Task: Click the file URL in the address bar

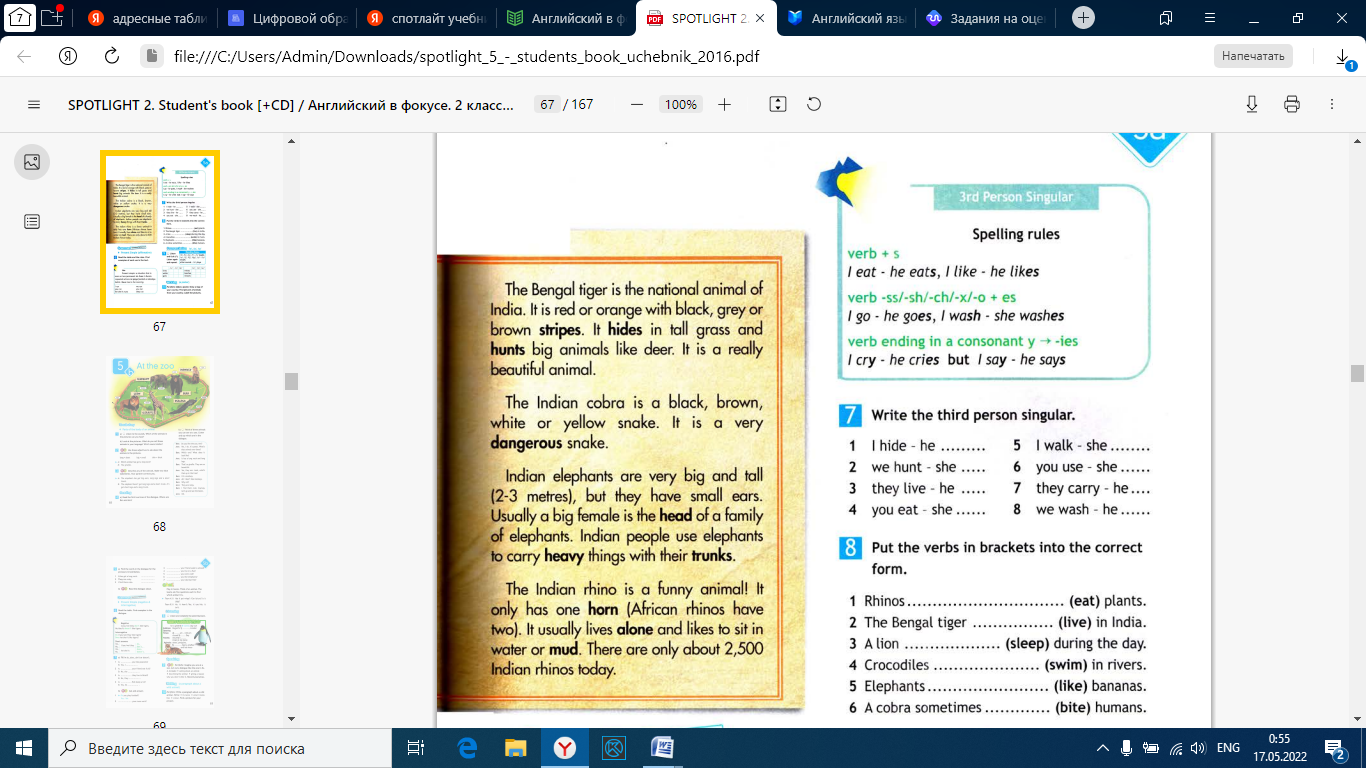Action: [467, 56]
